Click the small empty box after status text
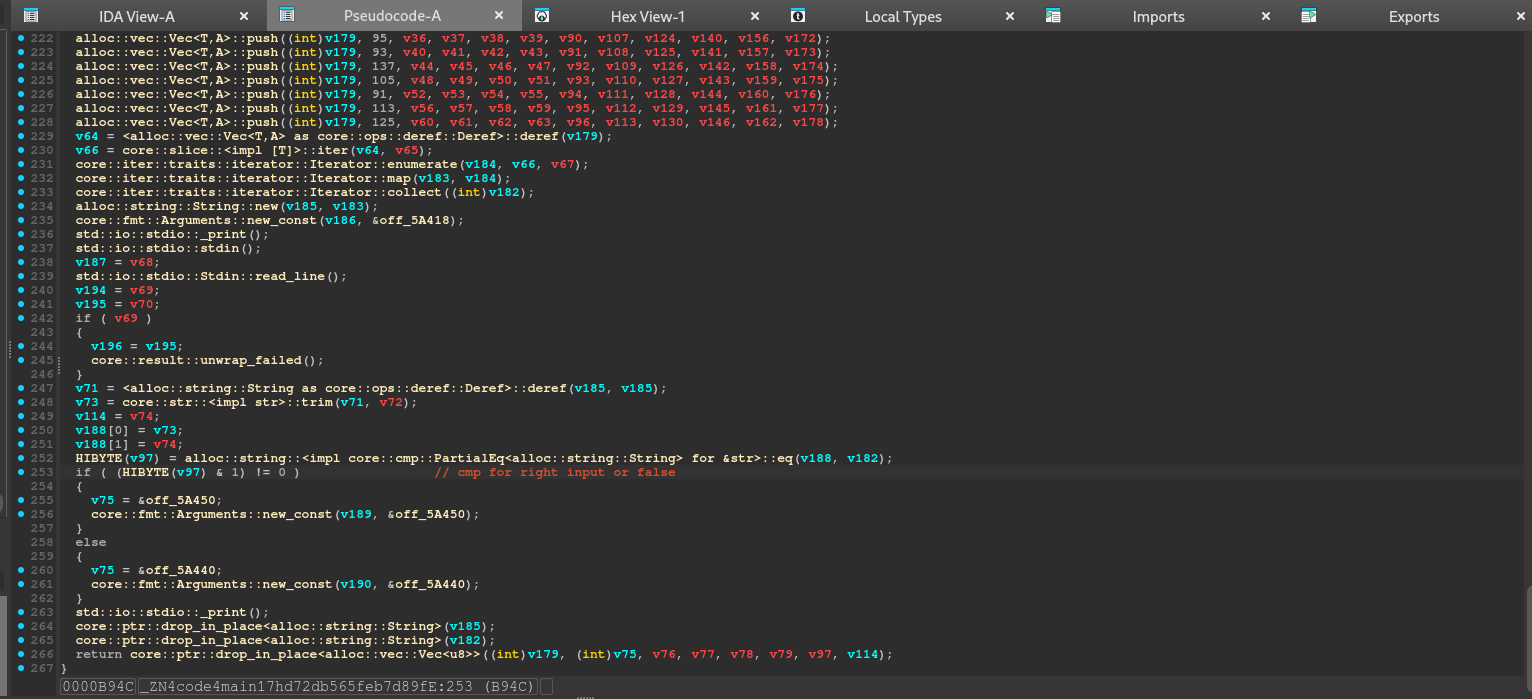 (546, 686)
